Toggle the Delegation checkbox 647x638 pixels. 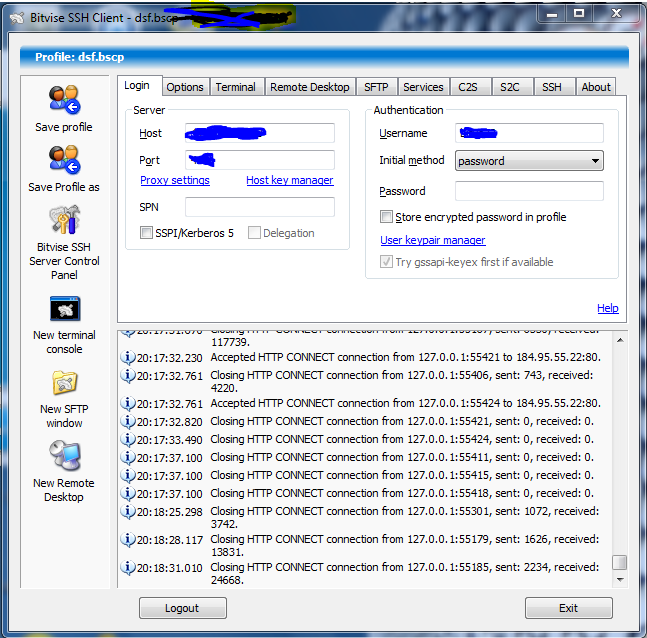point(254,233)
